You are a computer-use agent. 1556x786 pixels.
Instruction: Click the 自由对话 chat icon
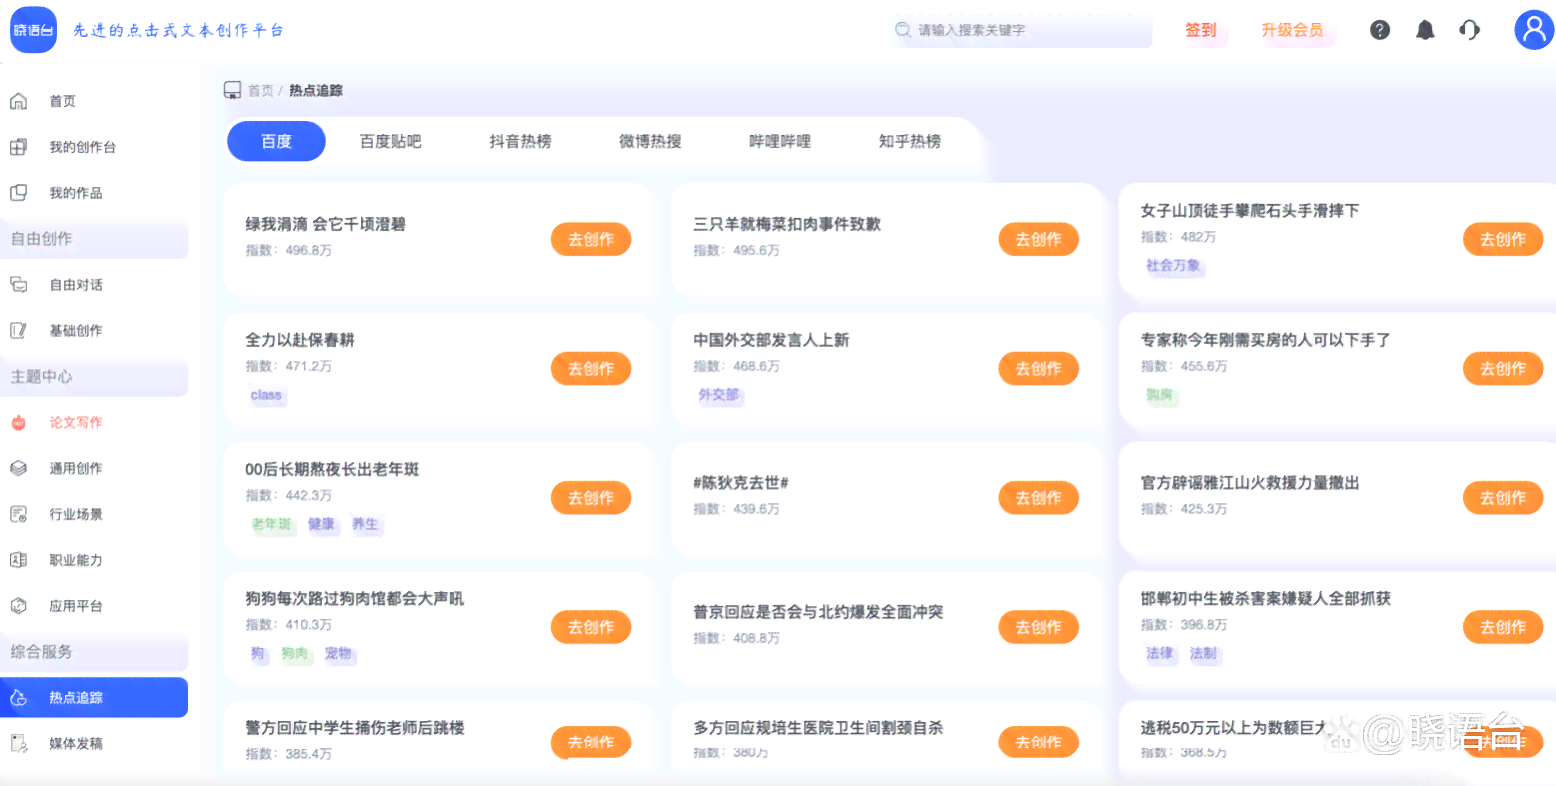18,285
